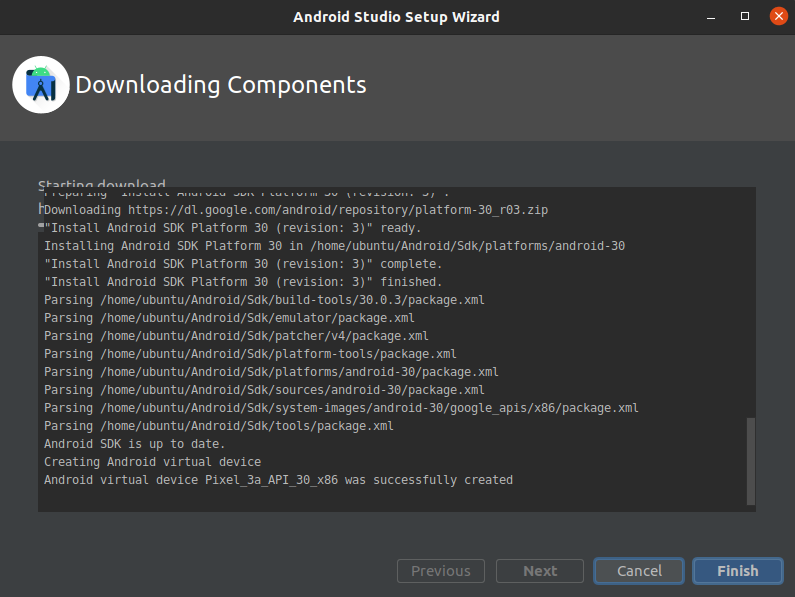Click 'Creating Android virtual device' log line
The image size is (795, 597).
153,462
